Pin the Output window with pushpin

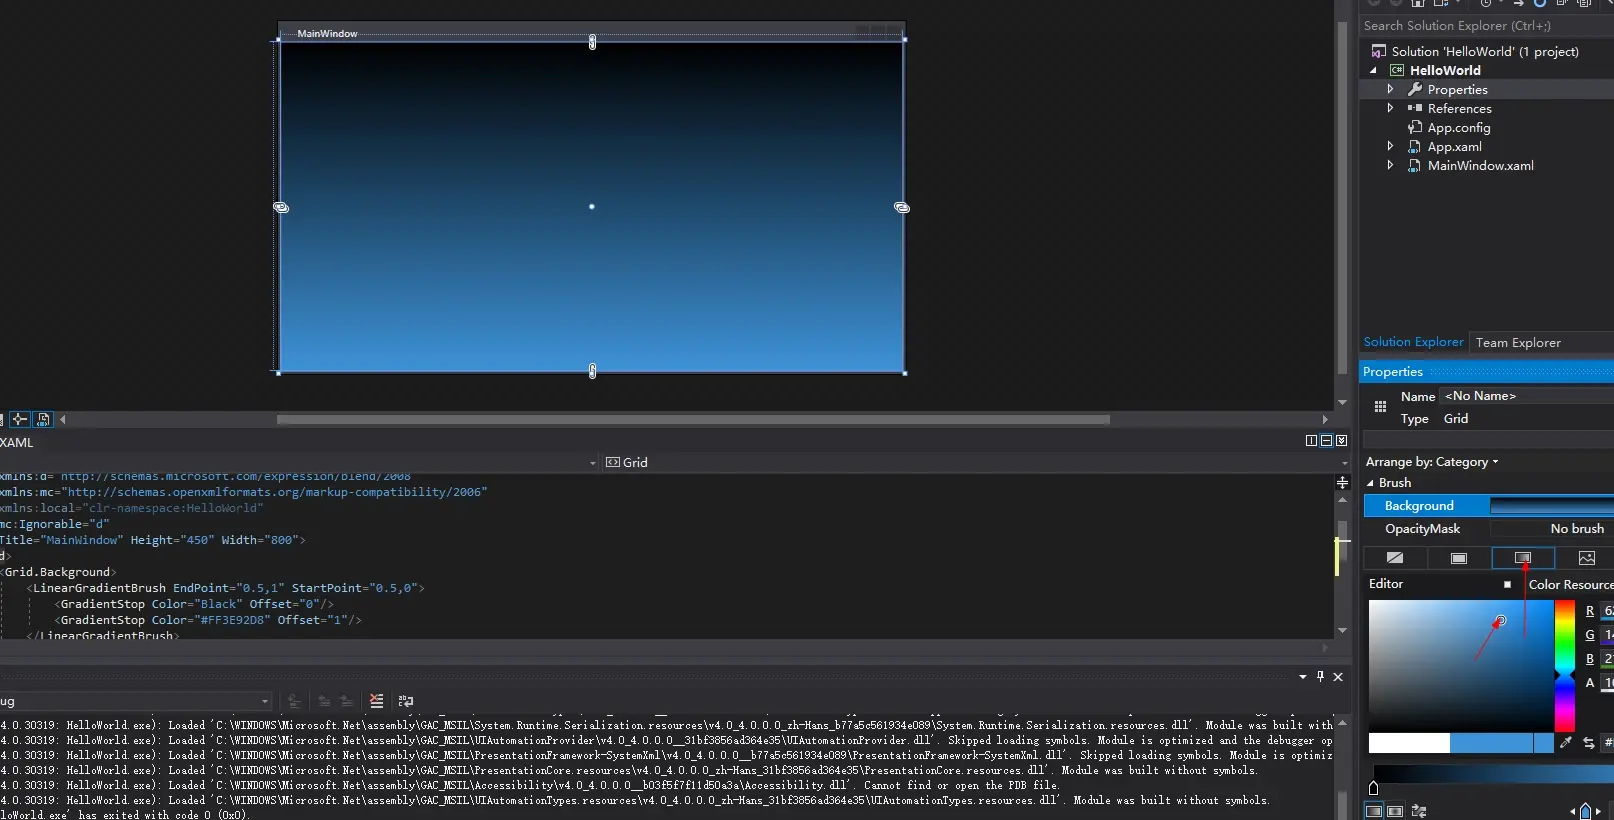(1320, 677)
